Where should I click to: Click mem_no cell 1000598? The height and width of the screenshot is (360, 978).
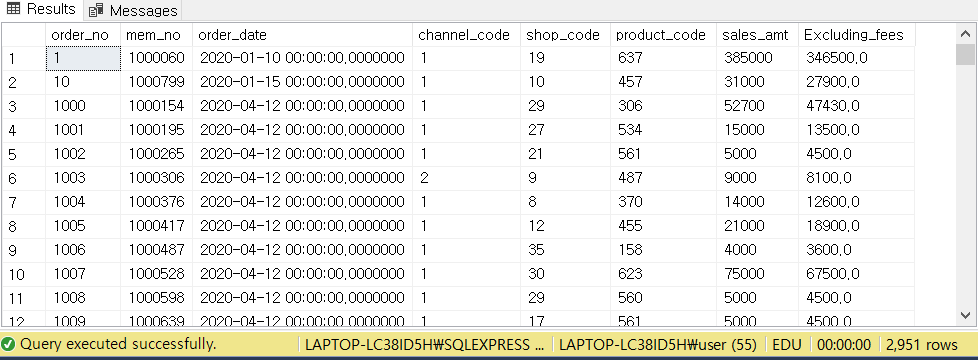[157, 298]
